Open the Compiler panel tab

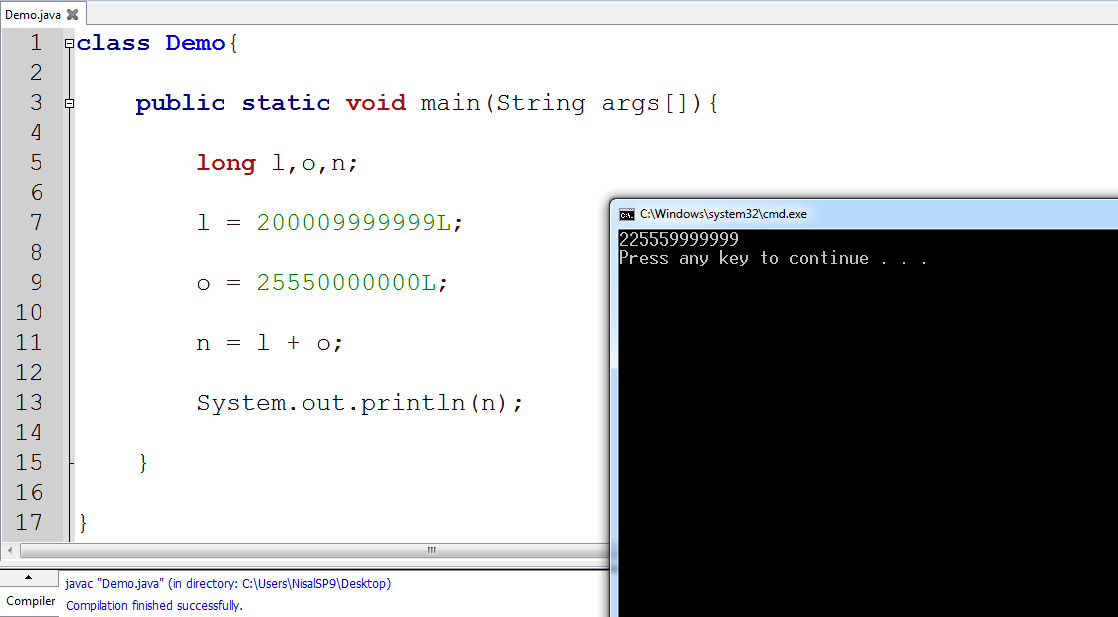[x=30, y=601]
